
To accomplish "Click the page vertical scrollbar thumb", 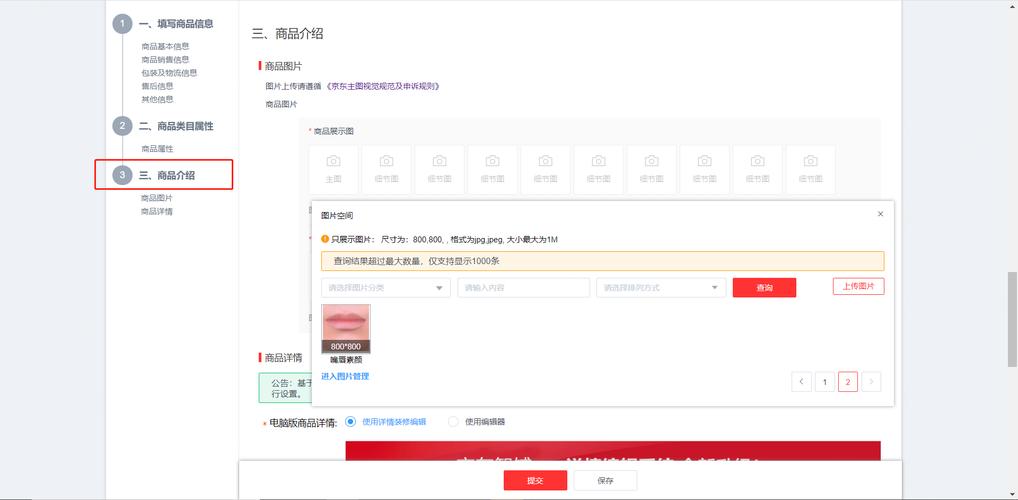I will [x=1012, y=319].
